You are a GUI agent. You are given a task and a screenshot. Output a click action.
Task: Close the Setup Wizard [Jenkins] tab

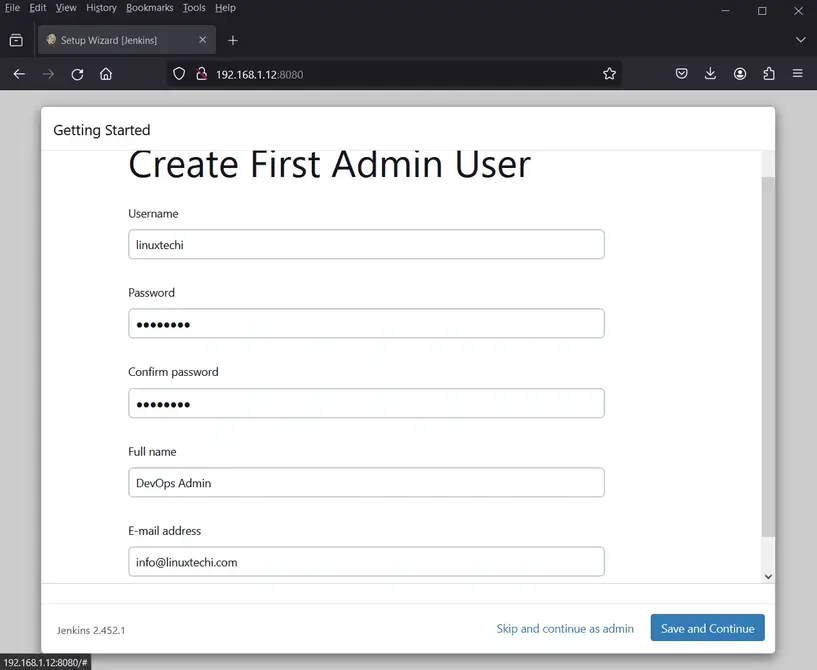tap(203, 40)
